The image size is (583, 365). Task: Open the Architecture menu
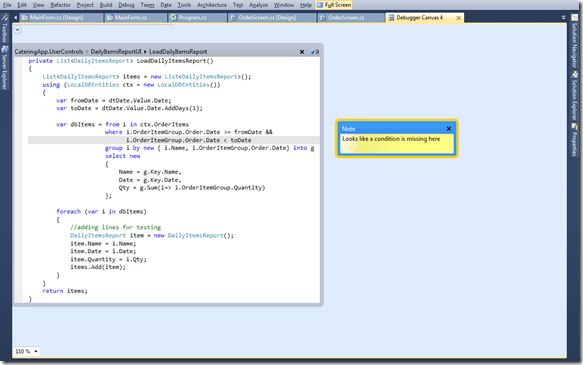pos(212,5)
